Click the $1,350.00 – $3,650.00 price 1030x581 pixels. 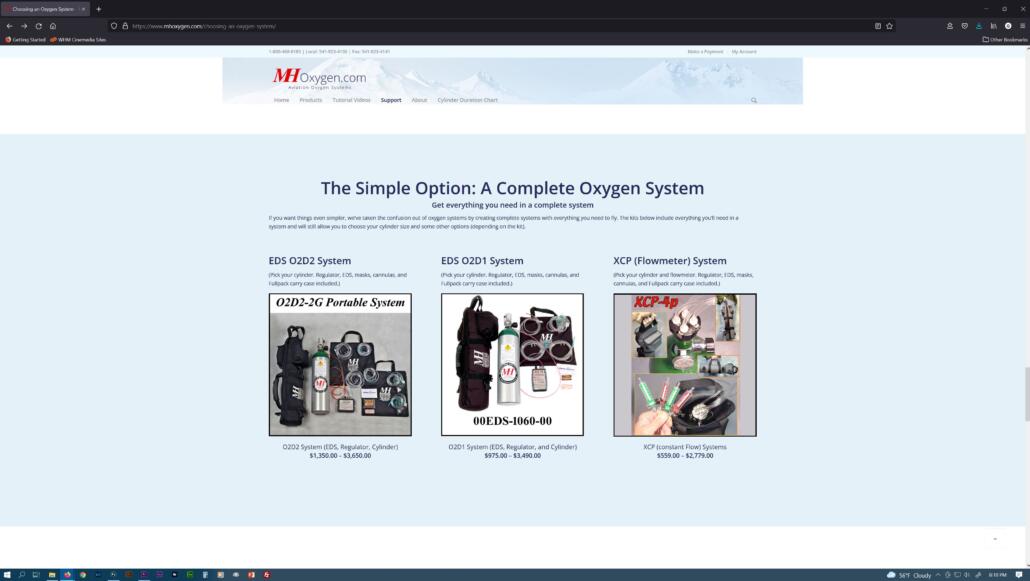coord(340,455)
